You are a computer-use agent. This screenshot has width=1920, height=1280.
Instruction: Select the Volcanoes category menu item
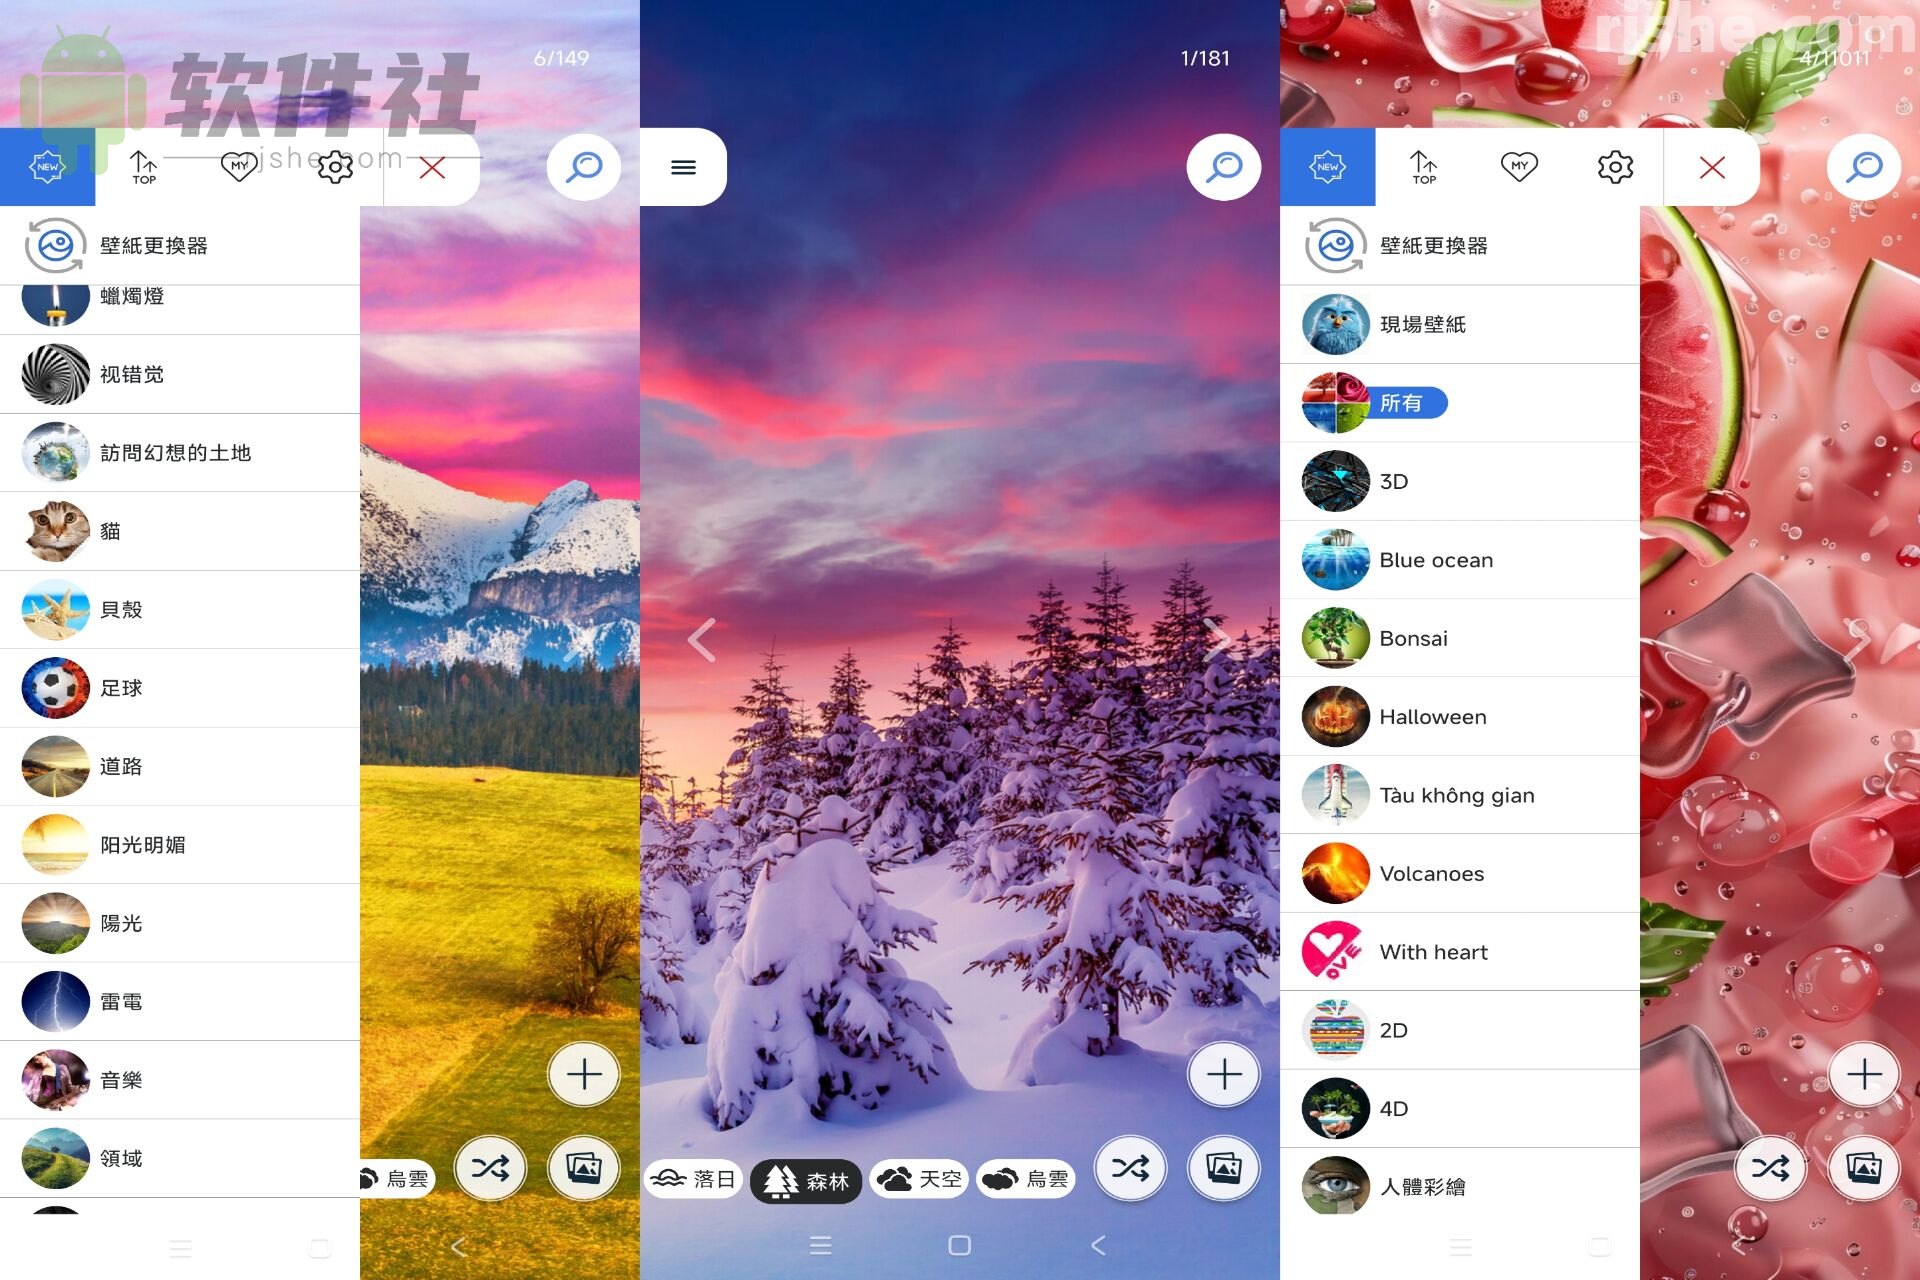click(x=1433, y=871)
